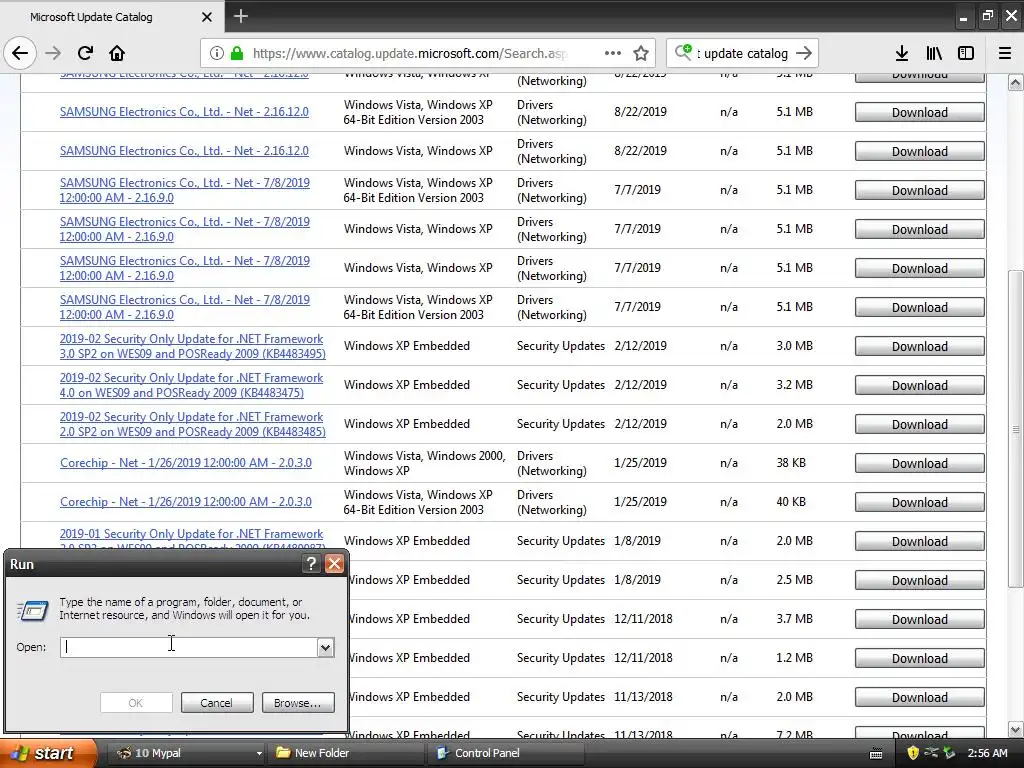Open Corechip Net link for Windows 2000 row
1024x768 pixels.
[x=185, y=463]
